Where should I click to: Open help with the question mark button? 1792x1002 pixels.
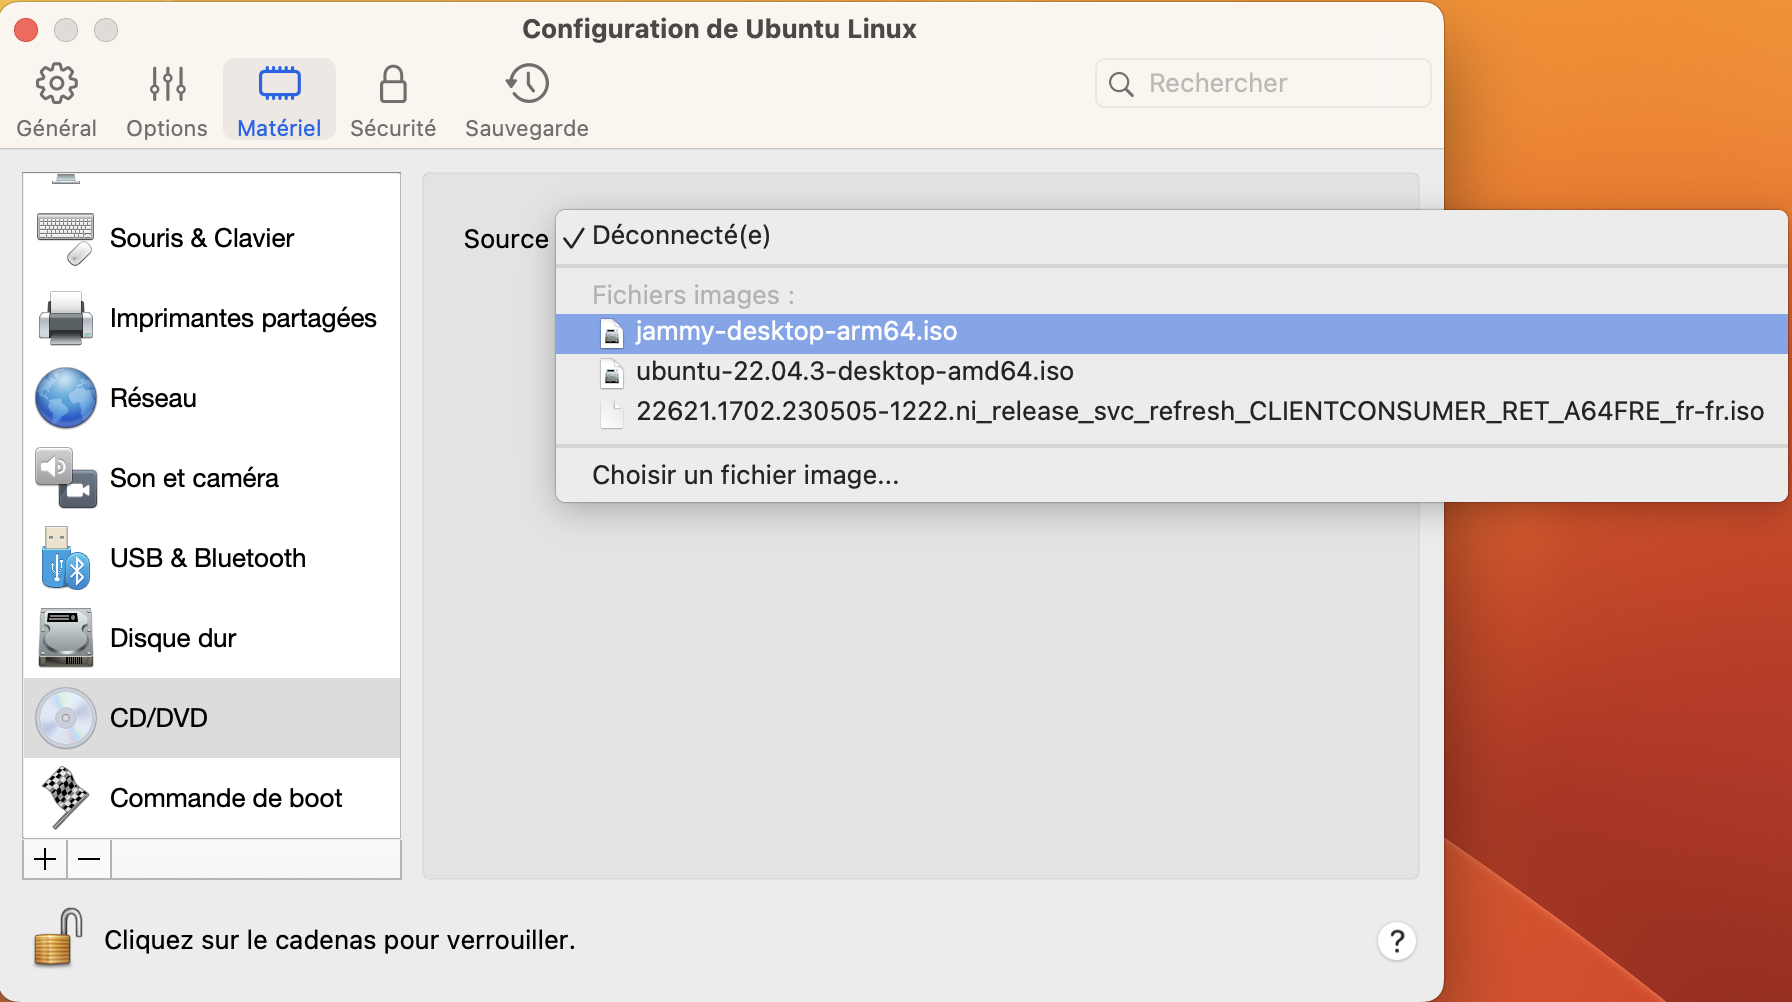tap(1397, 941)
